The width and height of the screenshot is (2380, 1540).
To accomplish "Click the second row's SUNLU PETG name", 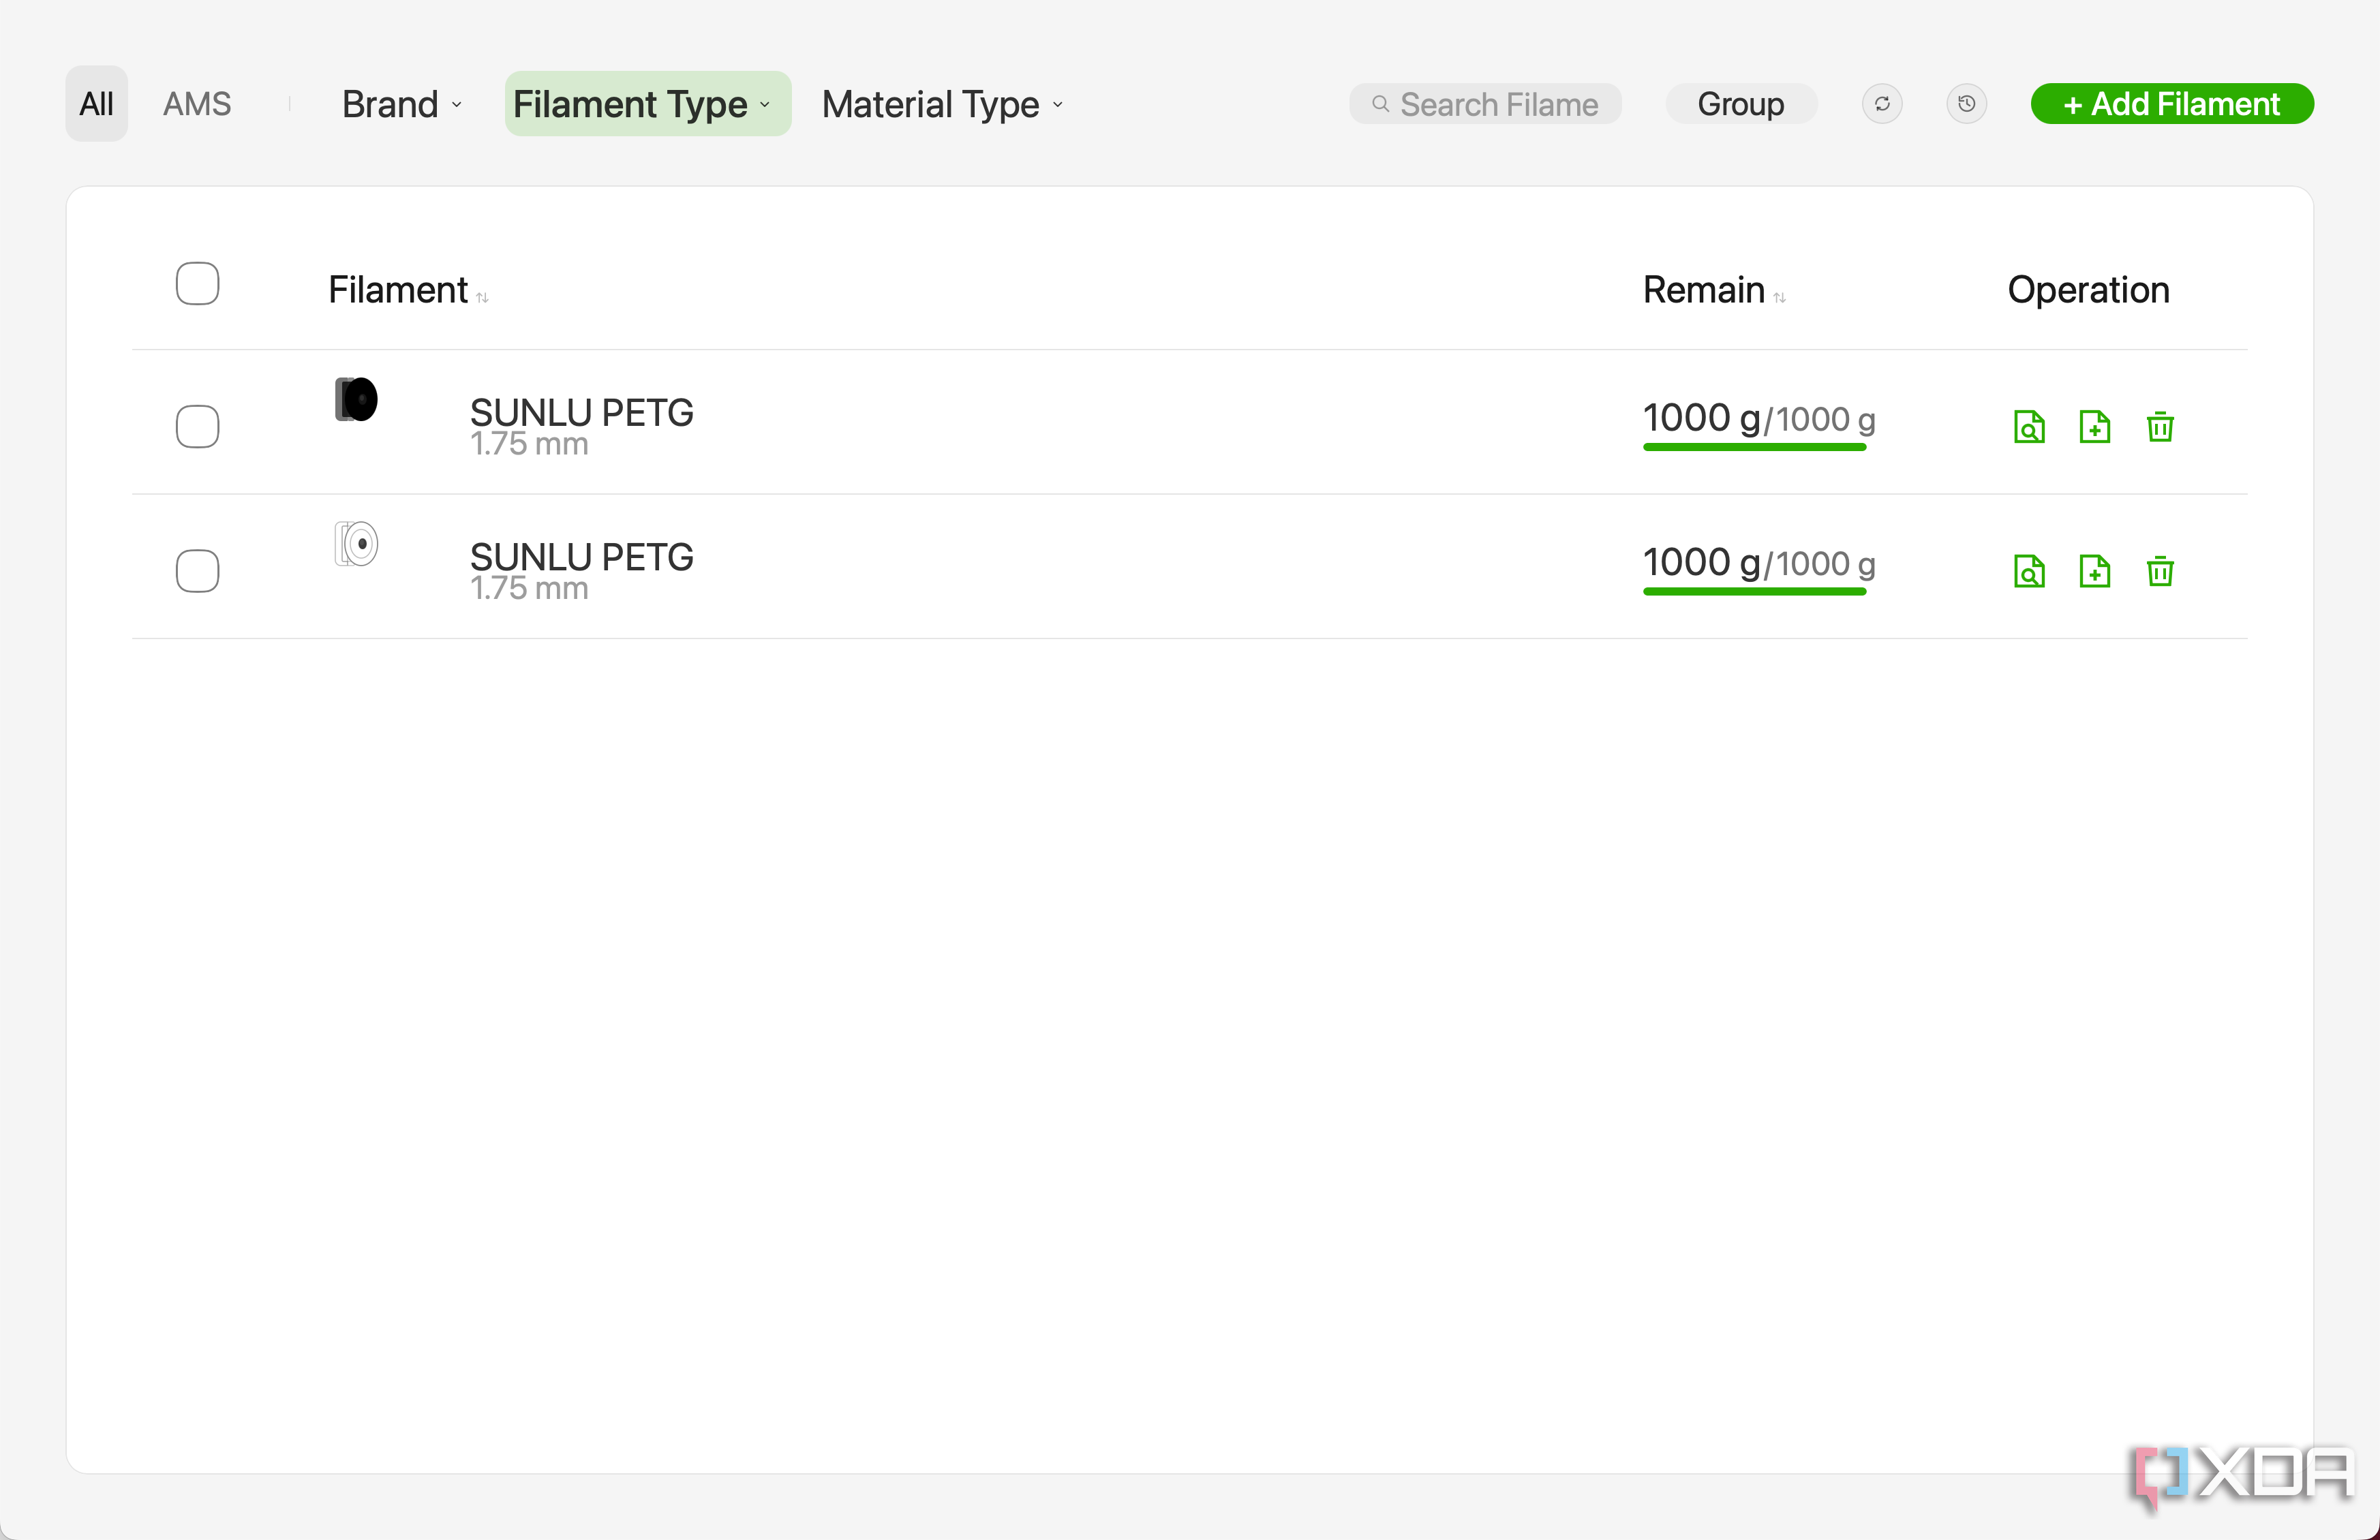I will click(x=581, y=556).
